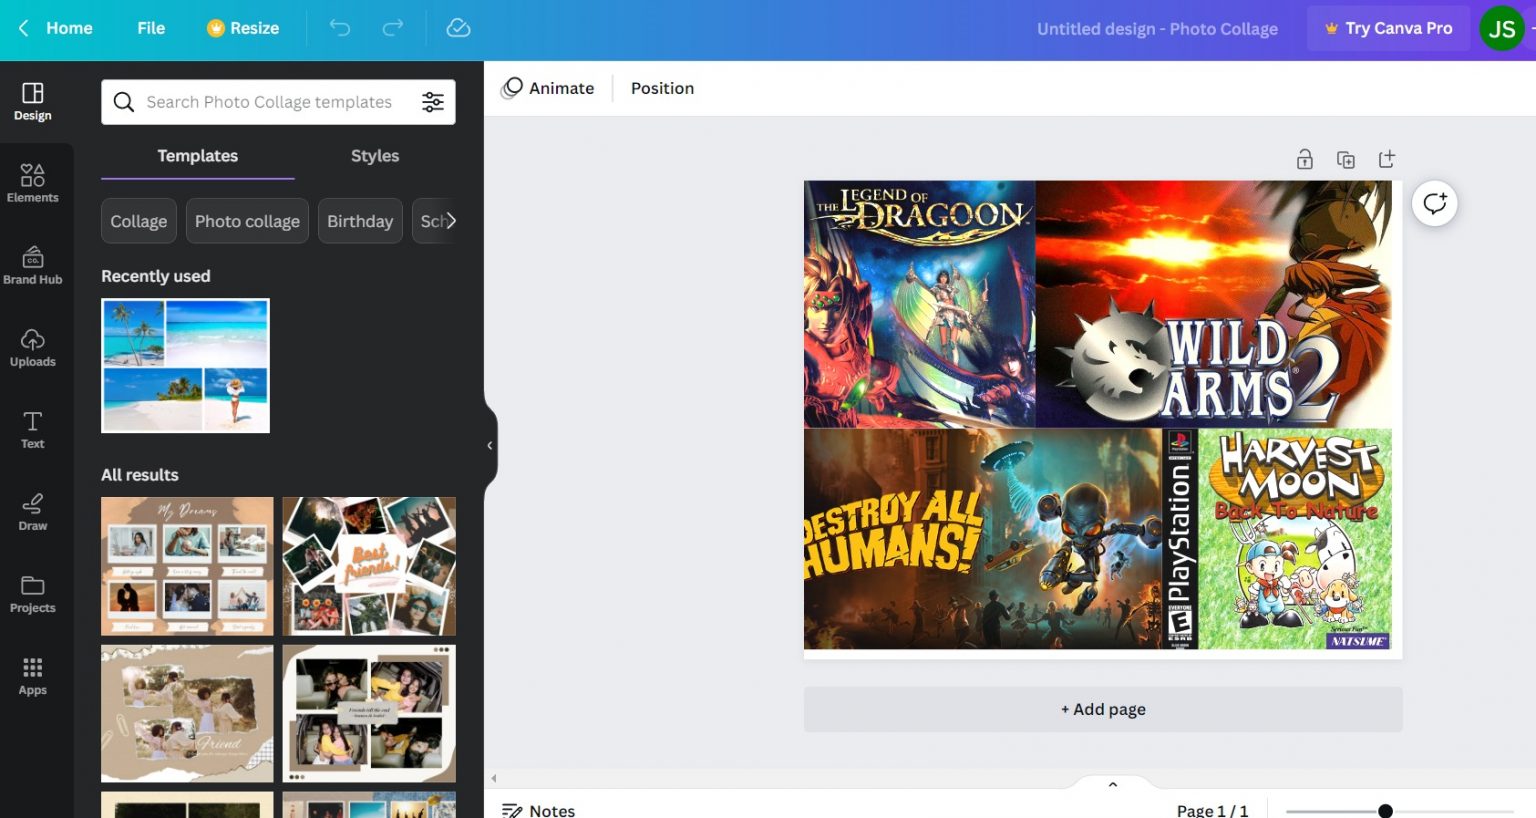Duplicate the page using the copy icon

1346,160
